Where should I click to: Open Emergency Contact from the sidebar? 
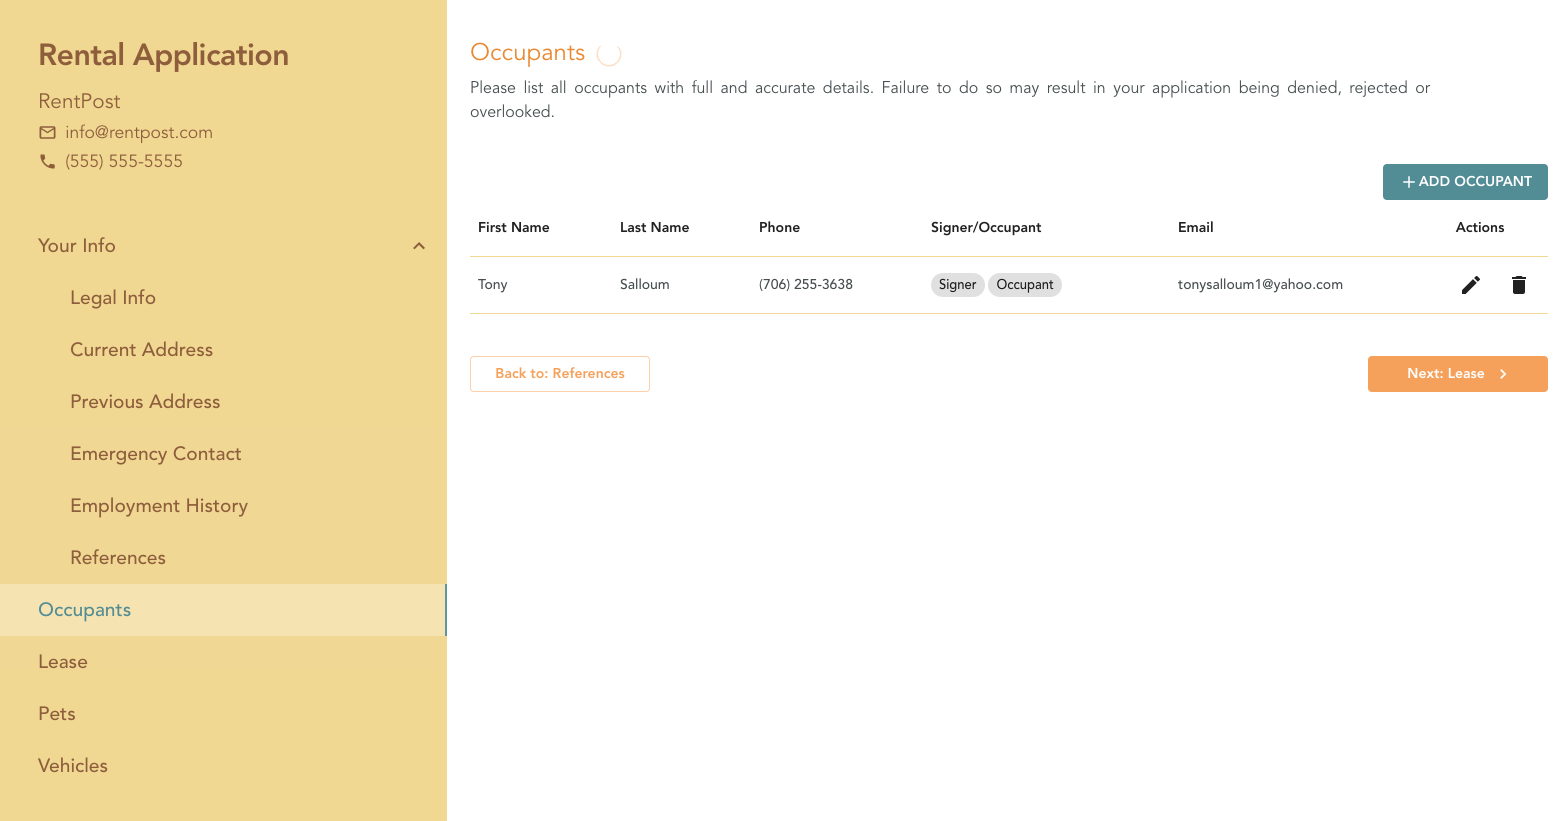pos(156,453)
